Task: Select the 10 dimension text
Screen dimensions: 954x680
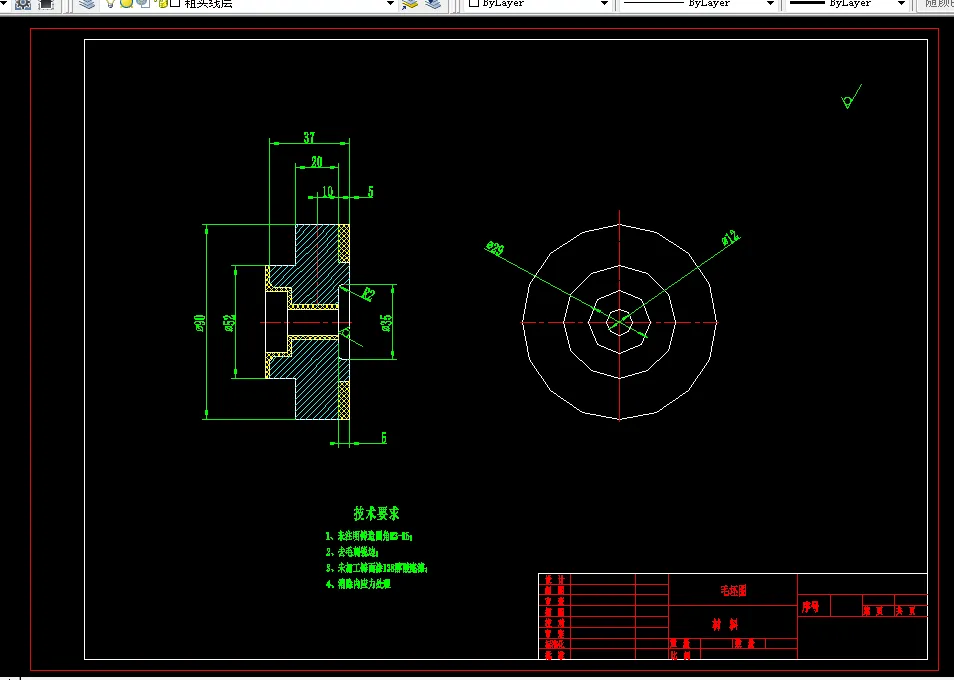Action: point(327,192)
